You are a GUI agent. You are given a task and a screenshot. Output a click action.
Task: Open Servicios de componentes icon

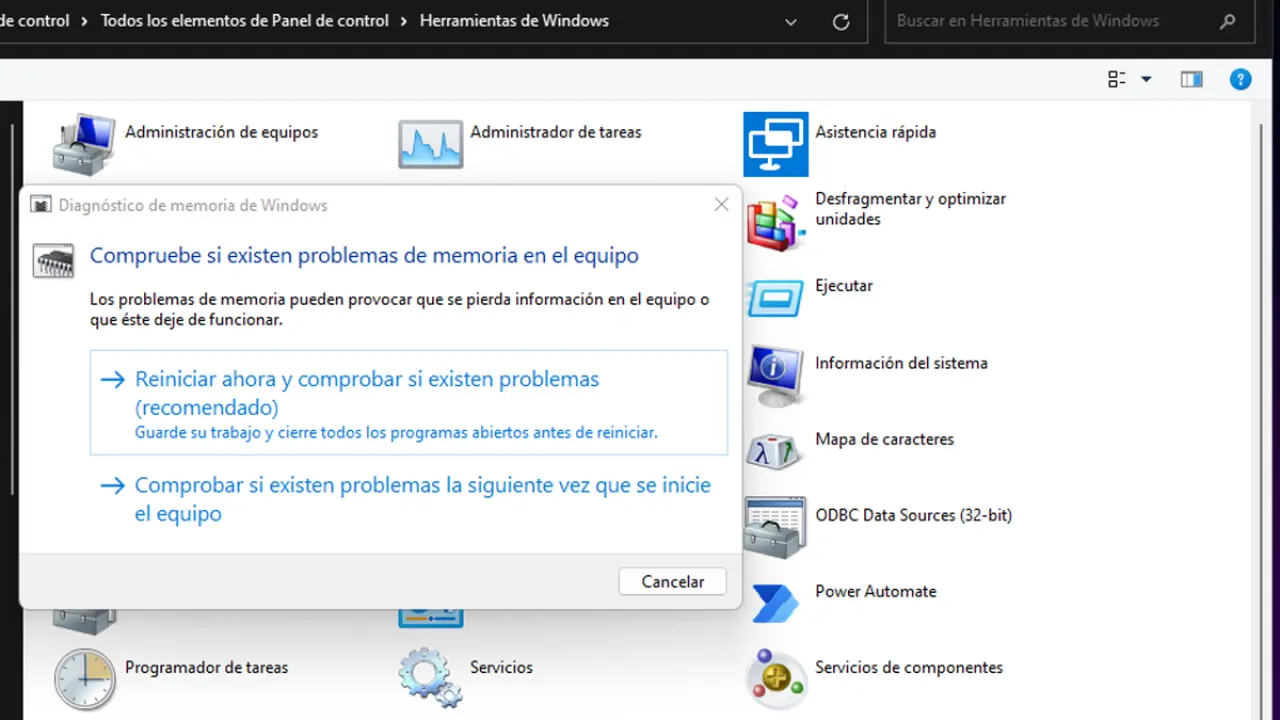[x=775, y=679]
